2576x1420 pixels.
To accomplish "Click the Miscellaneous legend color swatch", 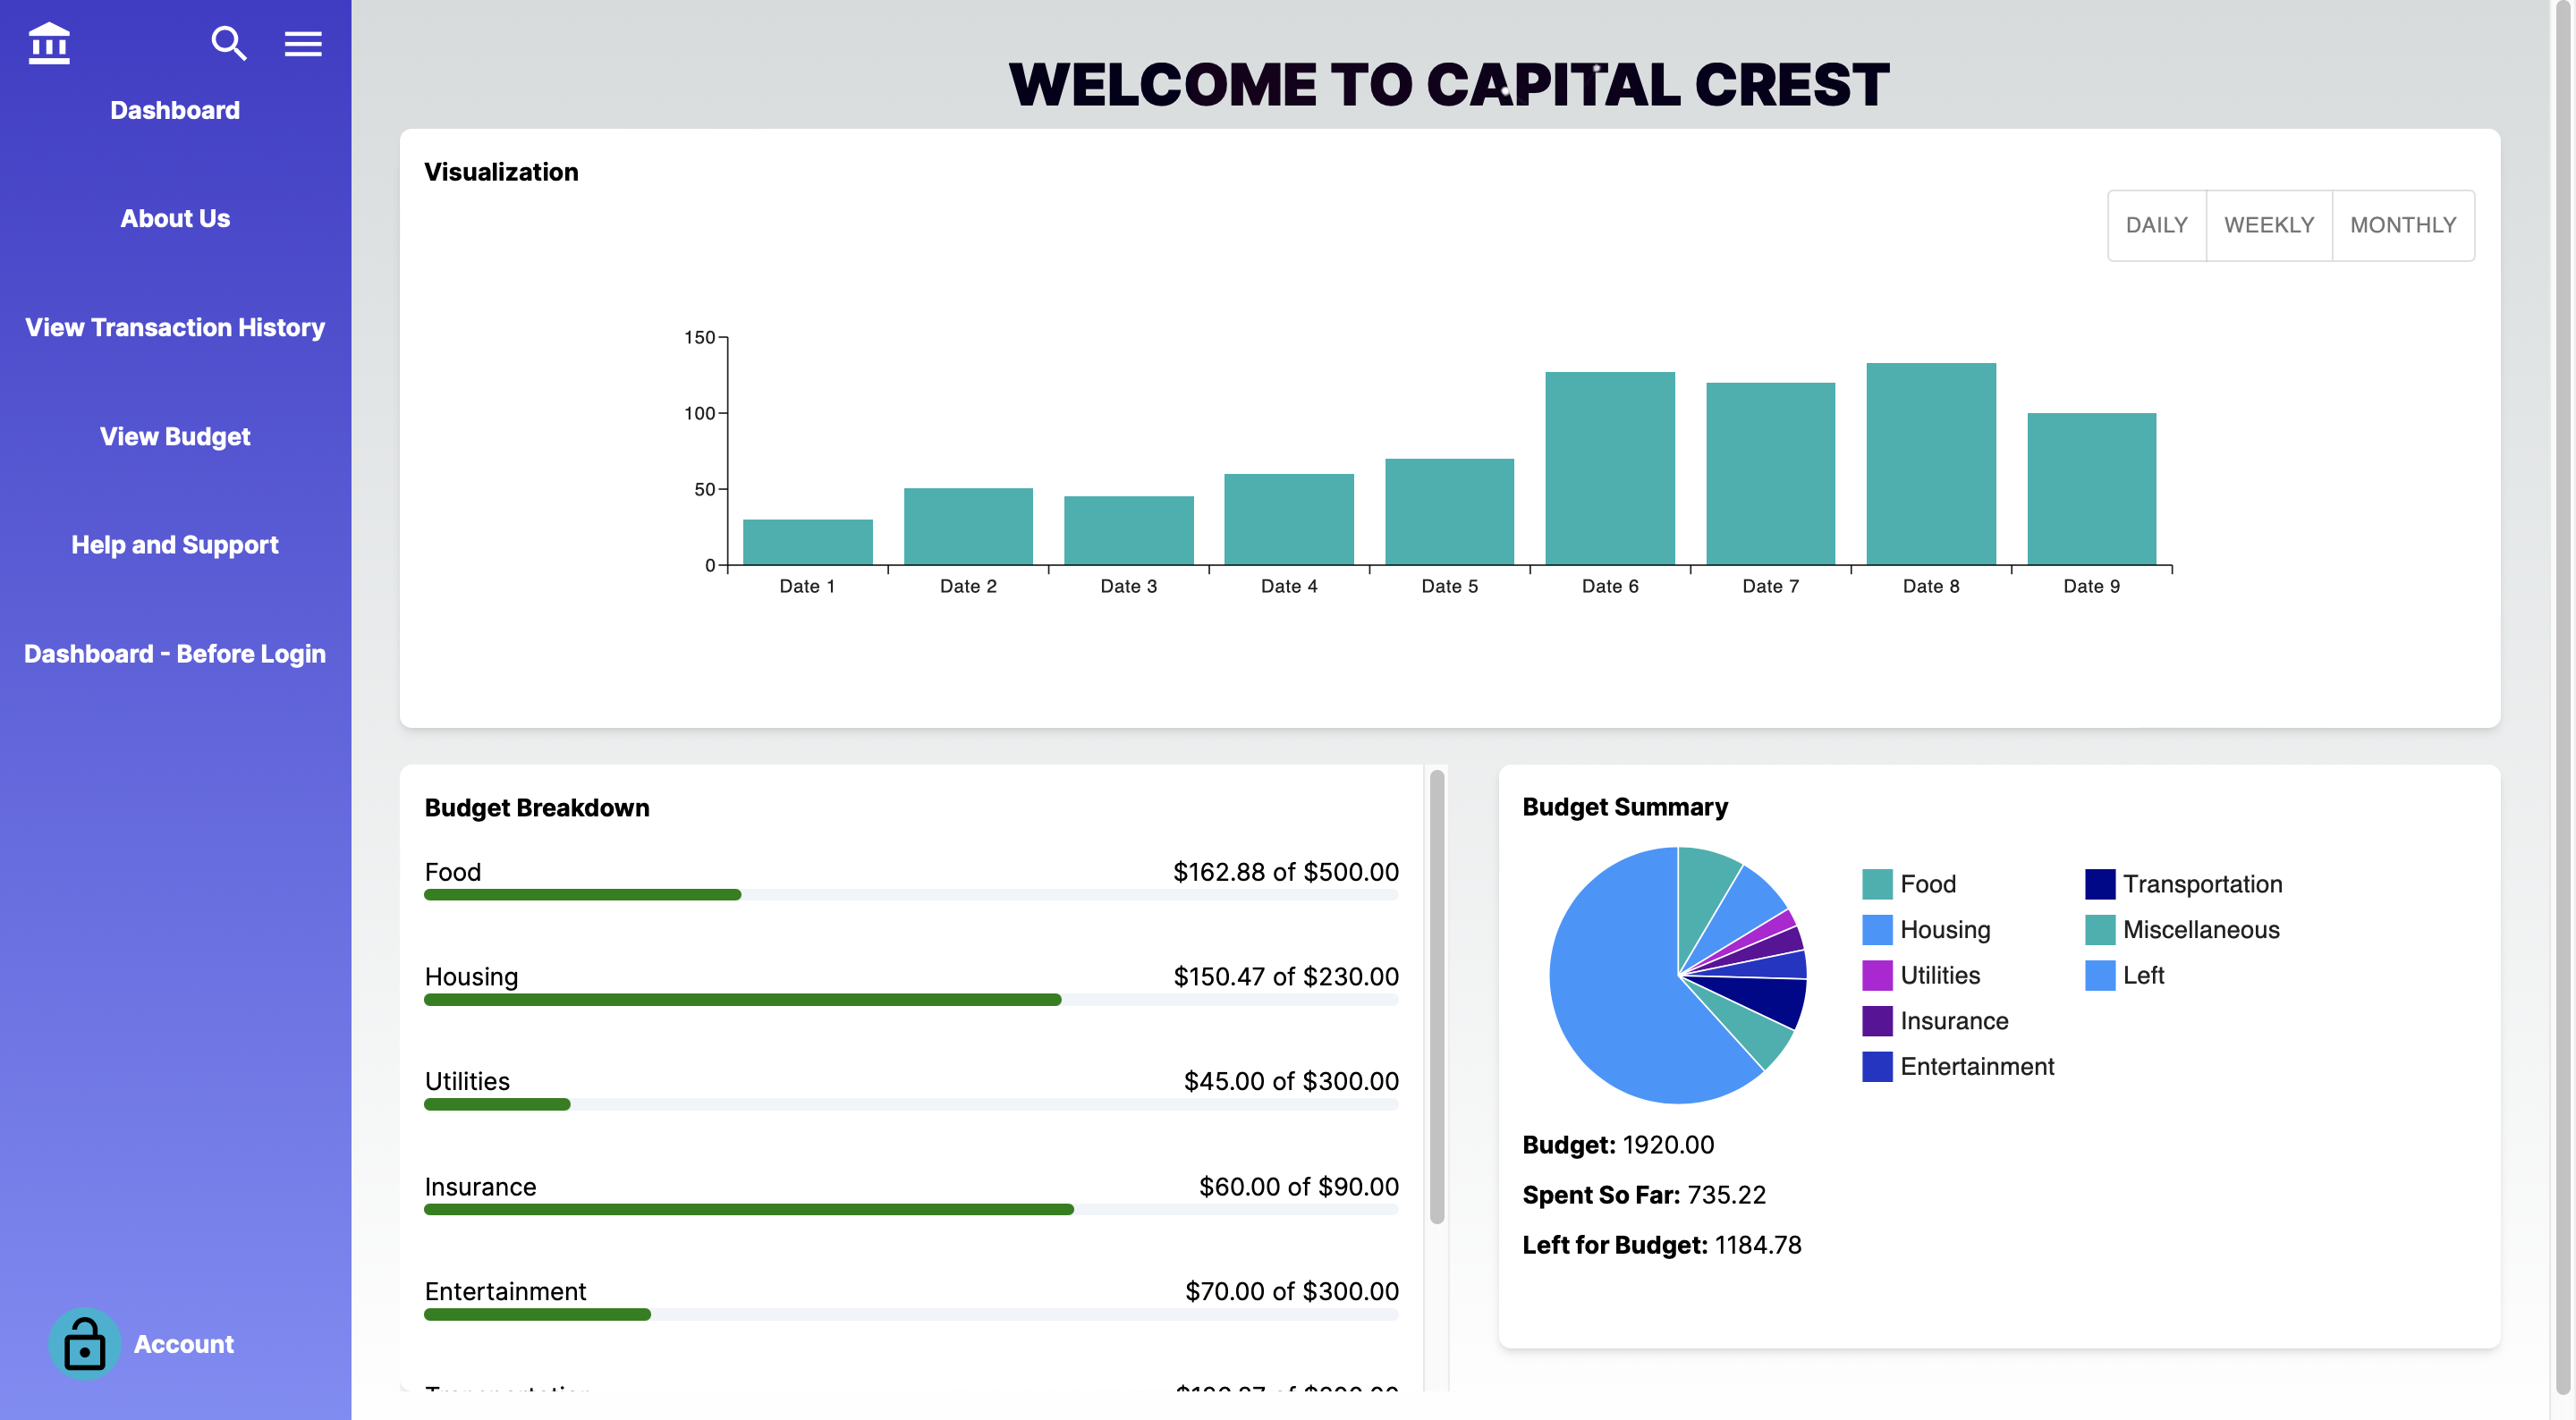I will tap(2100, 930).
